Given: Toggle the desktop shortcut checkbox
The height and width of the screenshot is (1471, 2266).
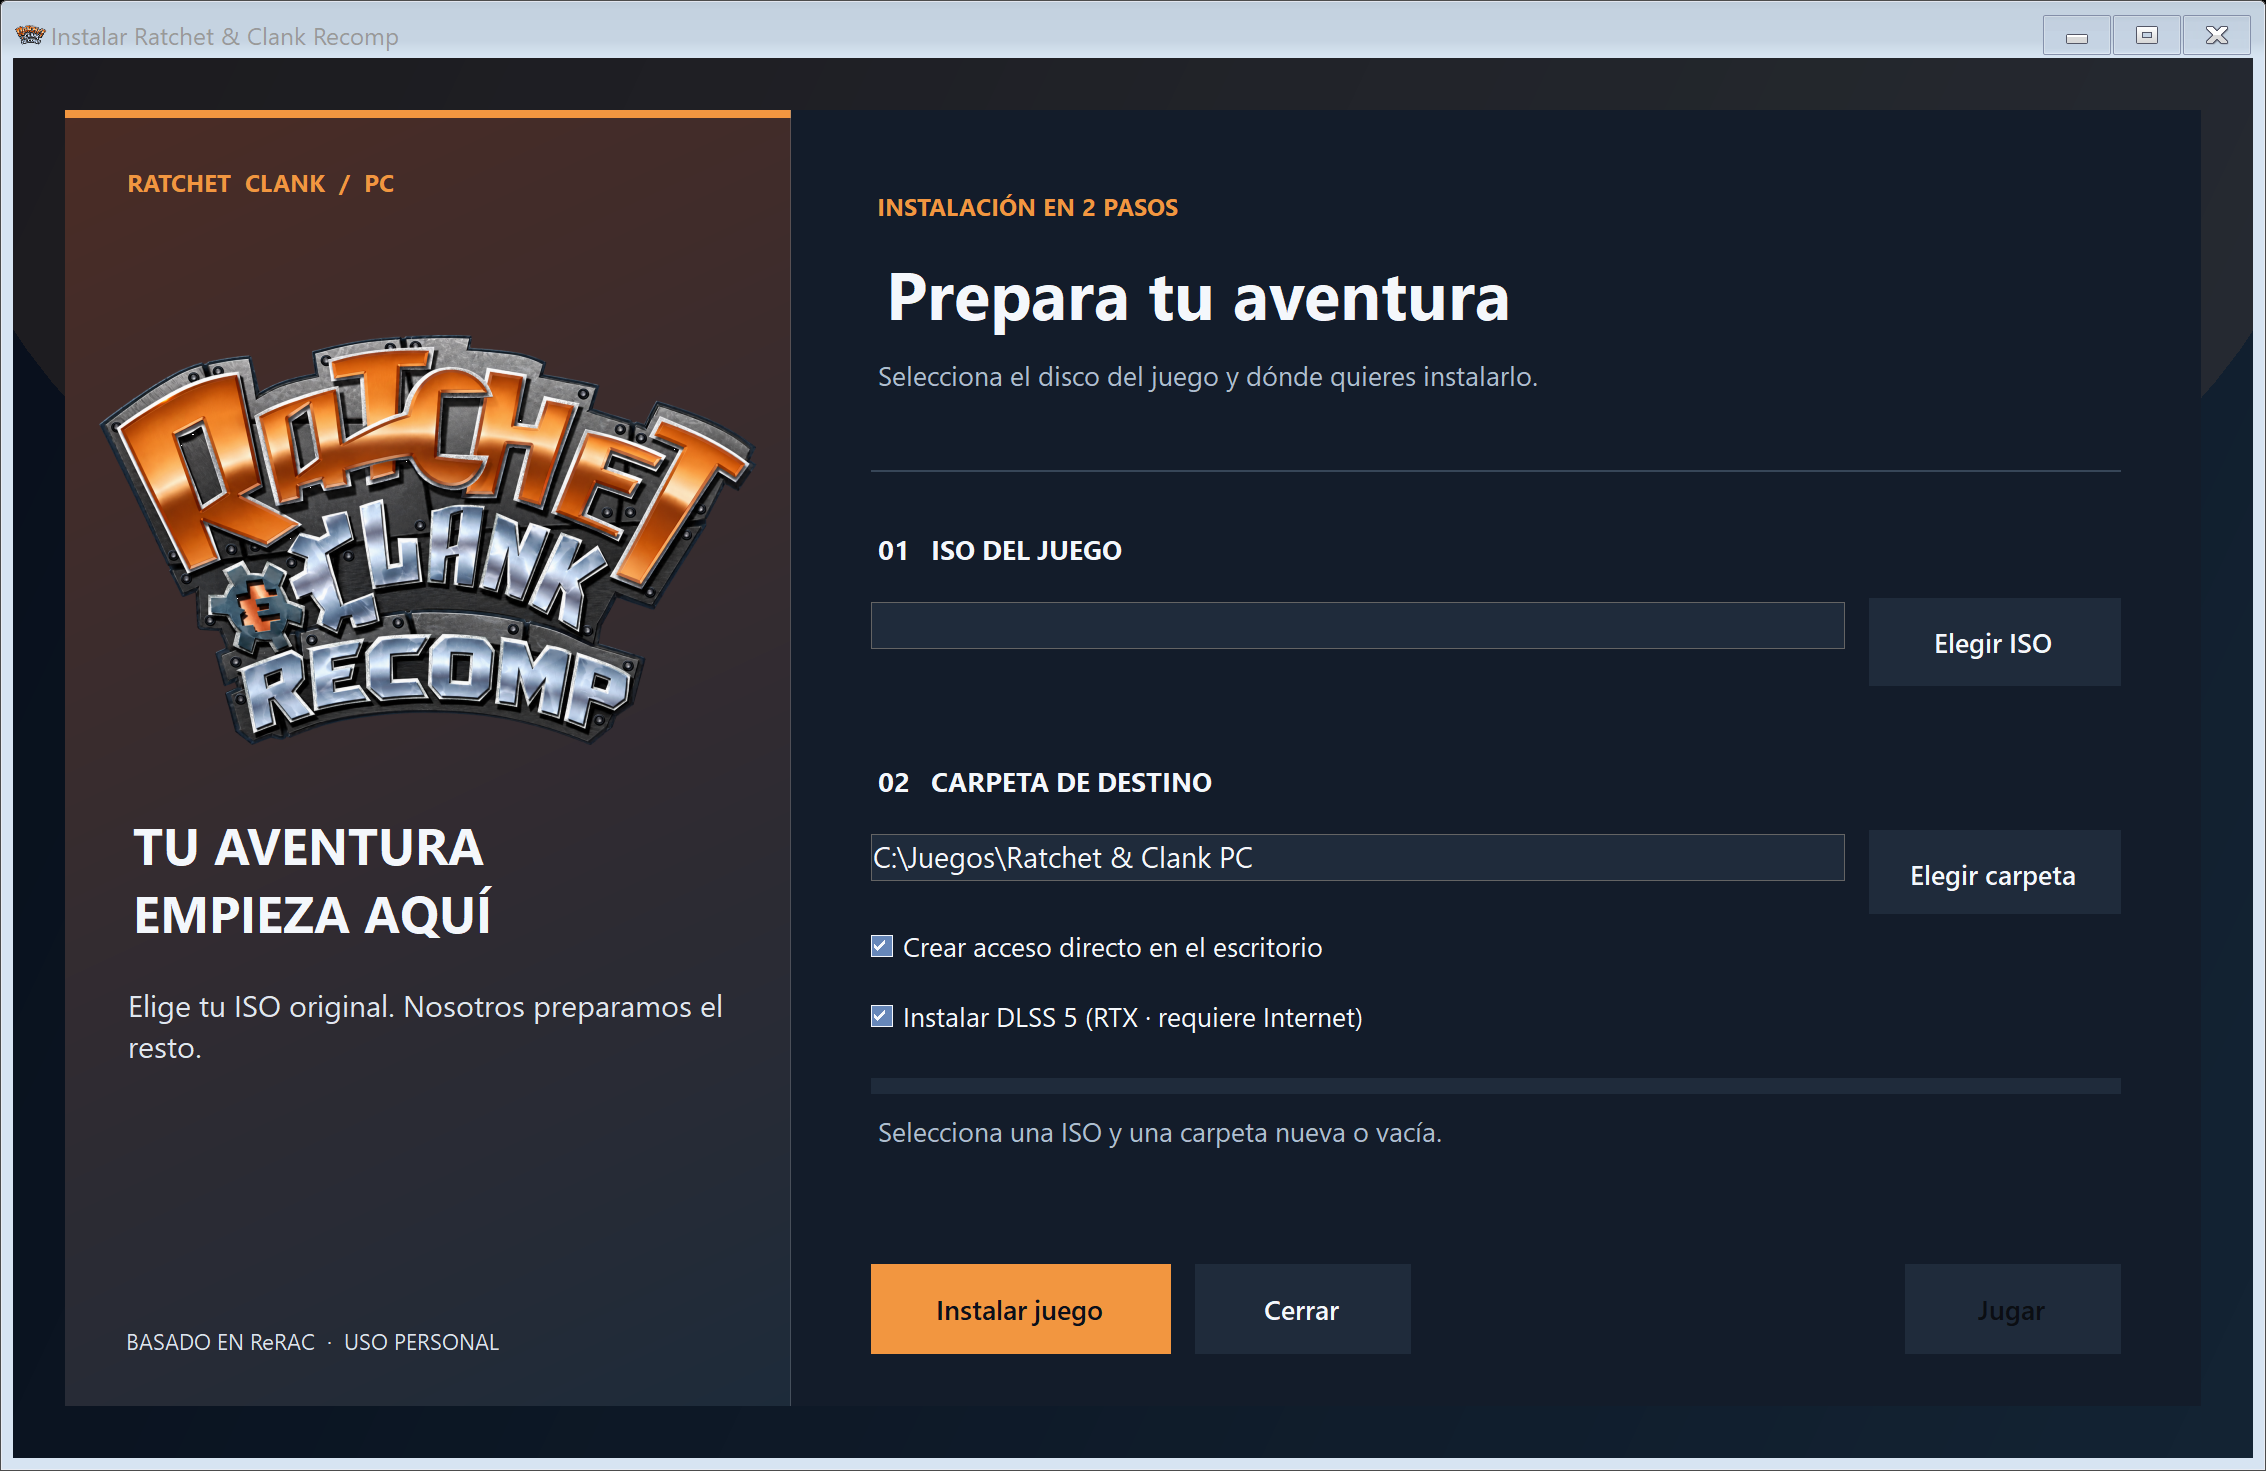Looking at the screenshot, I should point(882,947).
